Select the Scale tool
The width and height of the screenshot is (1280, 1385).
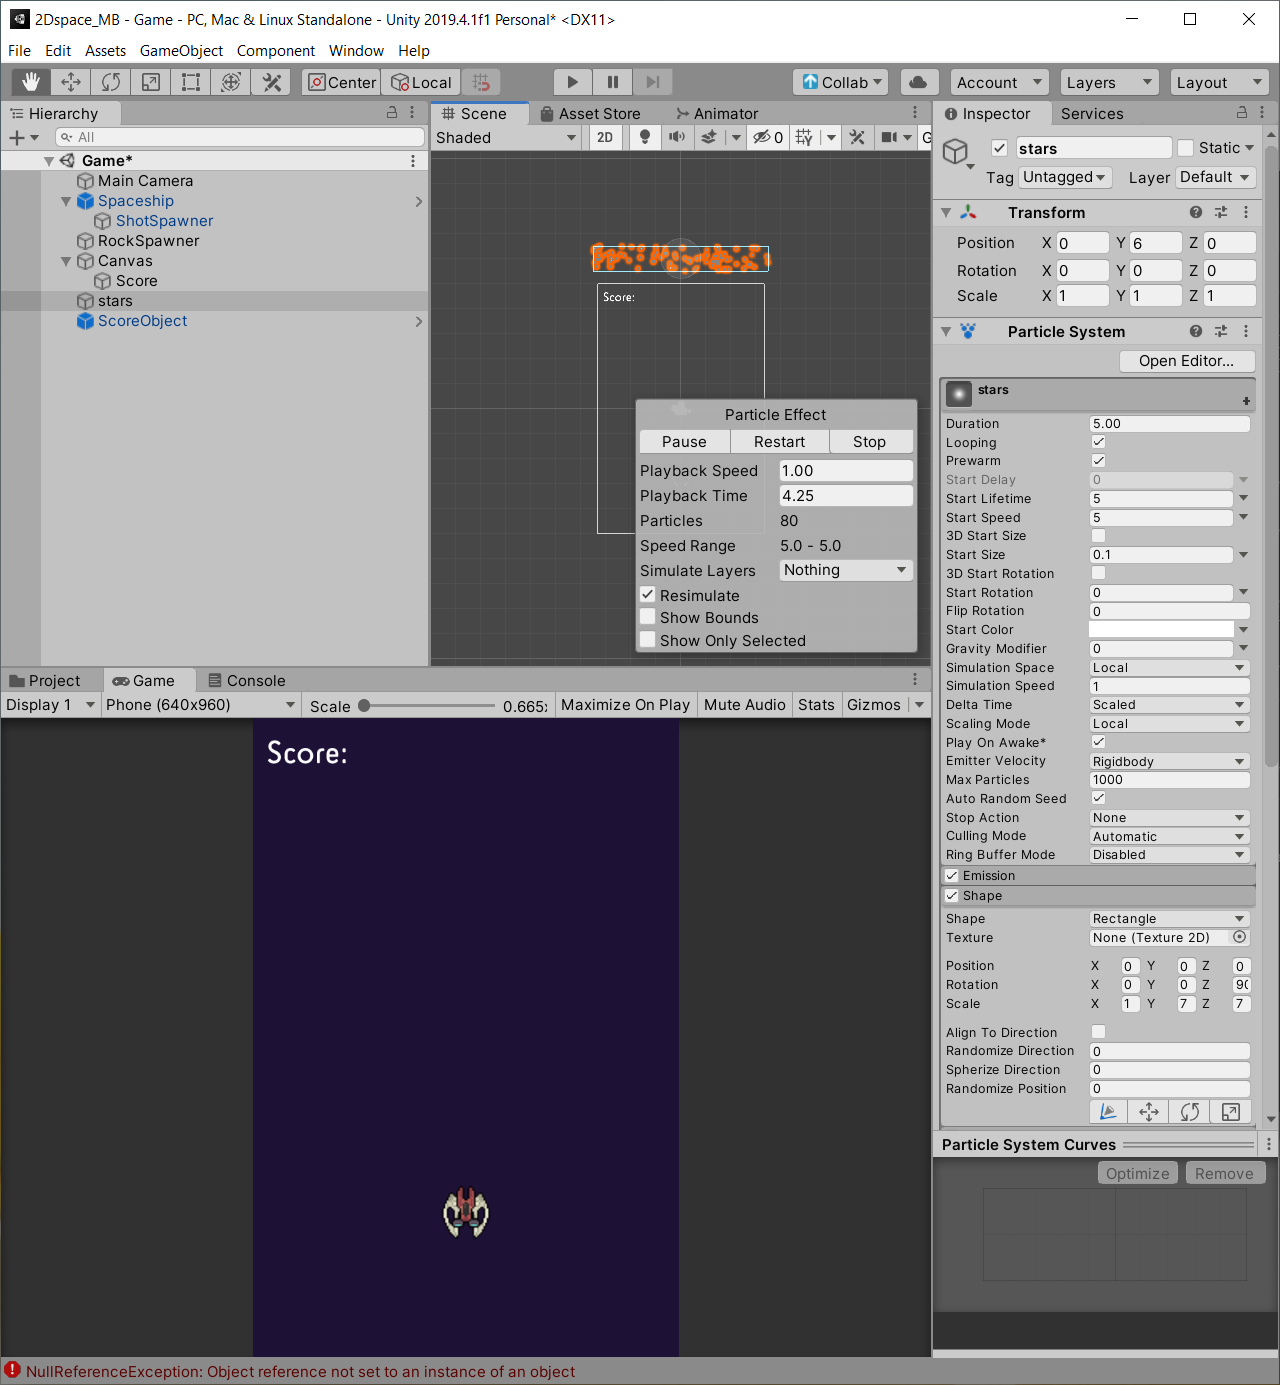pos(151,82)
